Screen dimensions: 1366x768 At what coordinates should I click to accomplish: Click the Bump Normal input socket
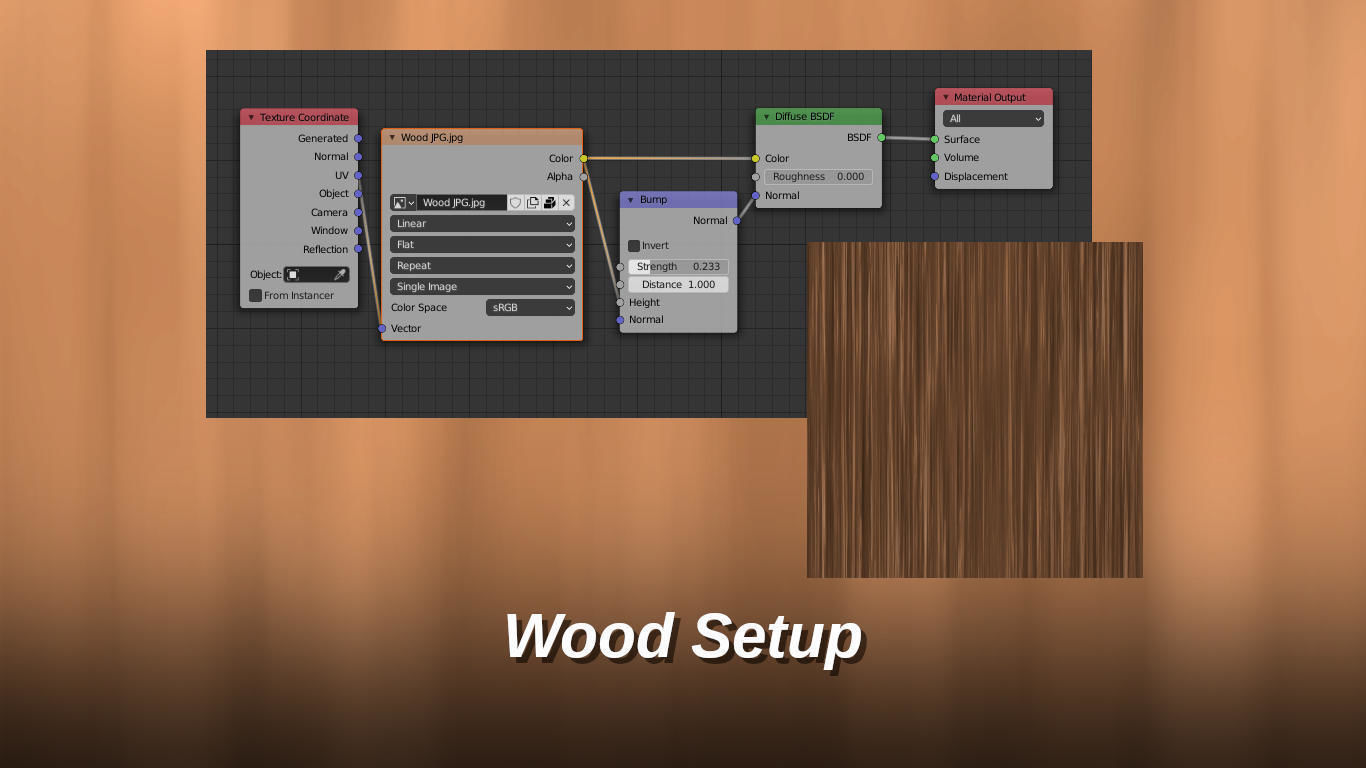(x=620, y=320)
